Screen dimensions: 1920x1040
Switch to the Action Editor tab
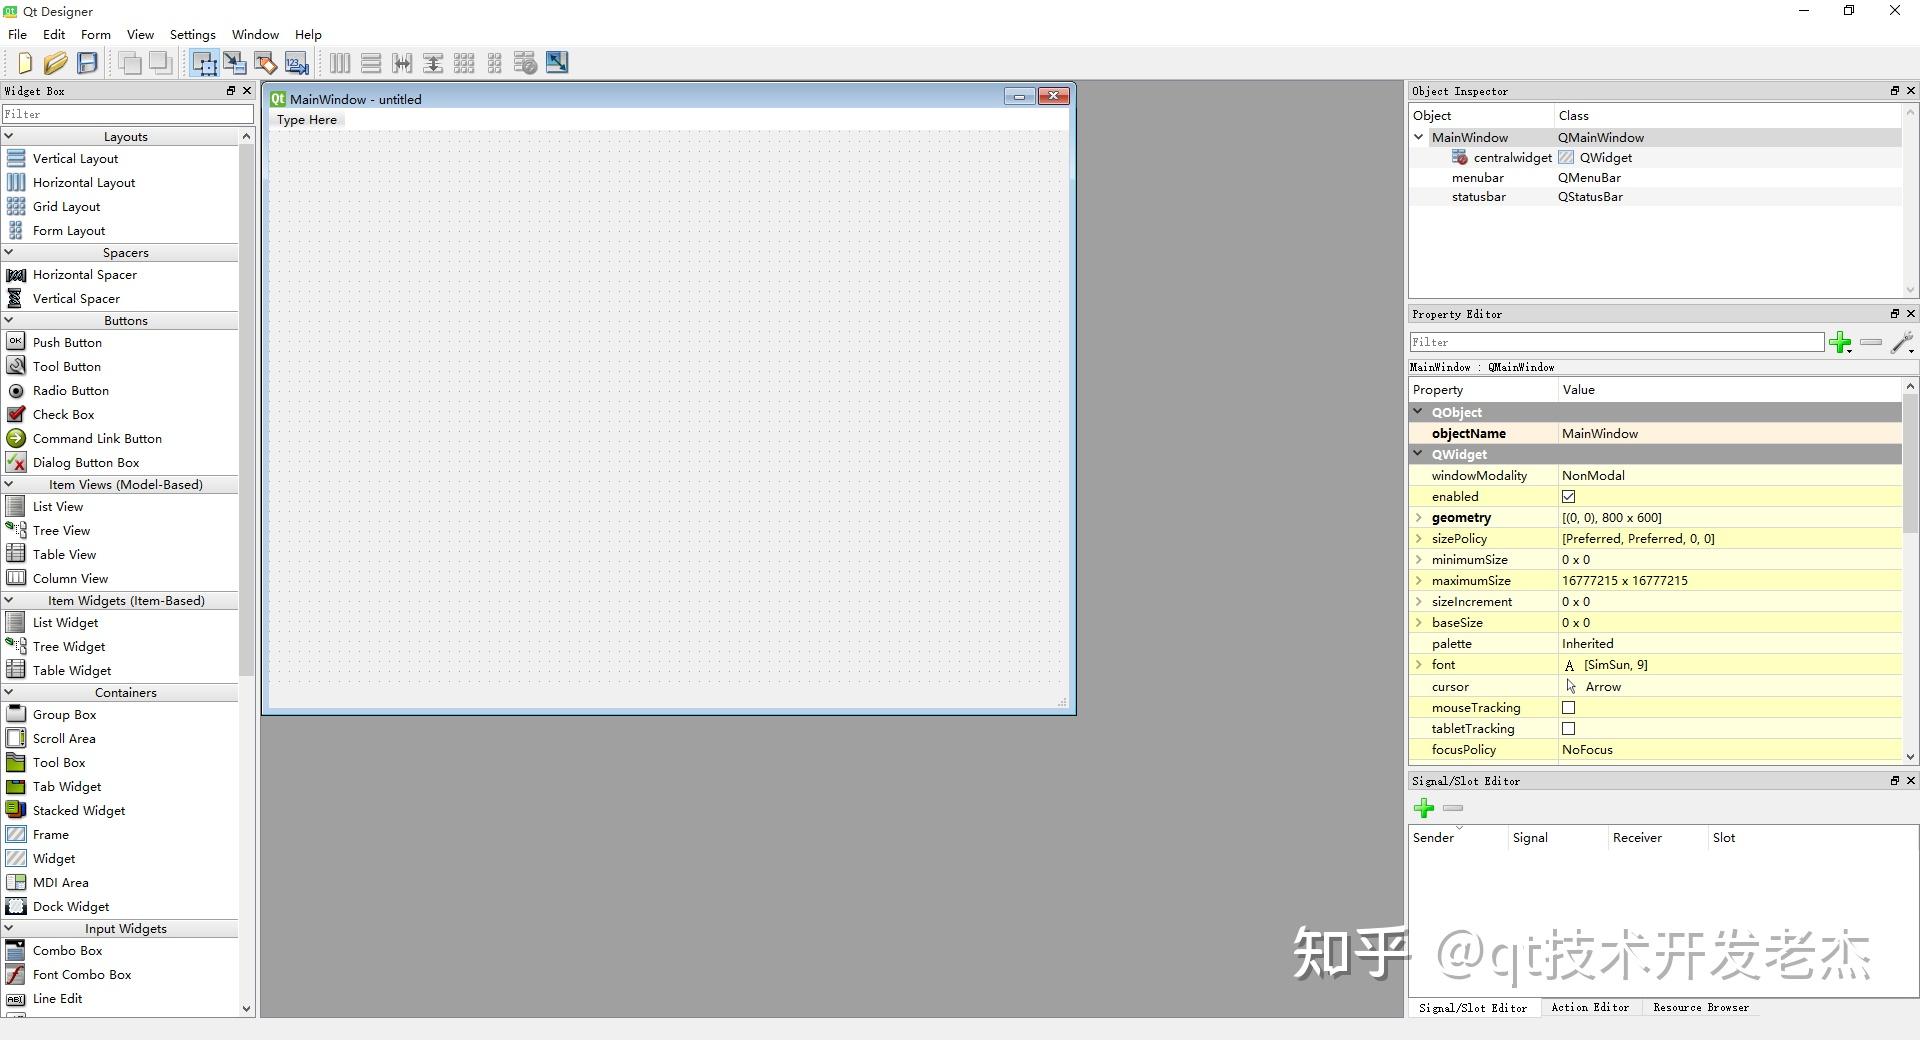tap(1589, 1008)
